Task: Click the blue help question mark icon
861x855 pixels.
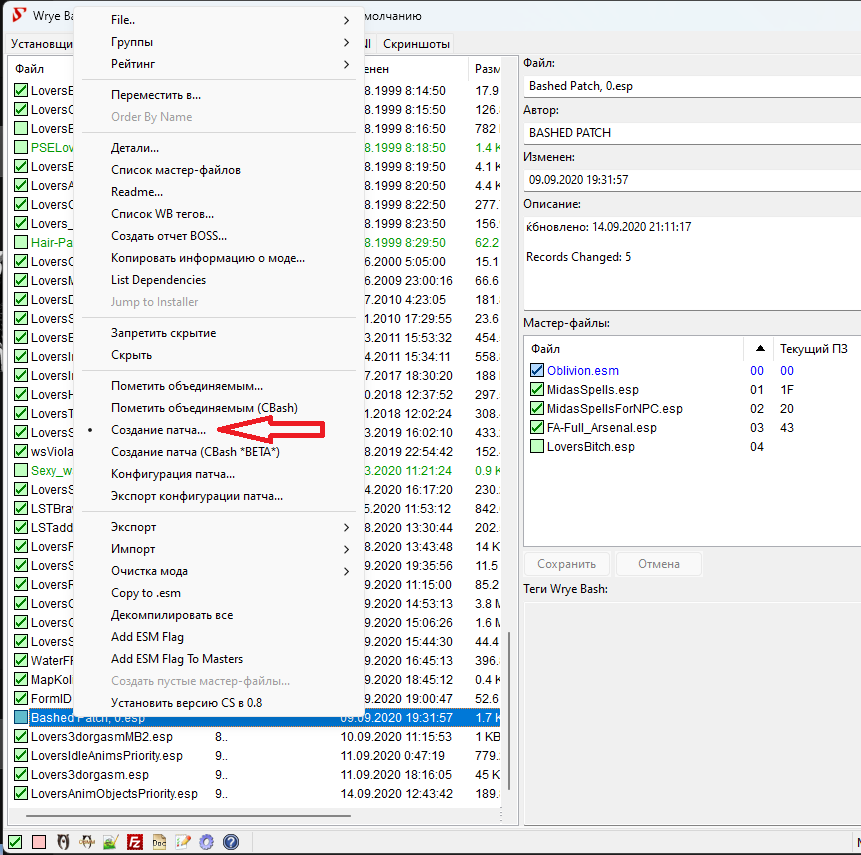Action: point(231,842)
